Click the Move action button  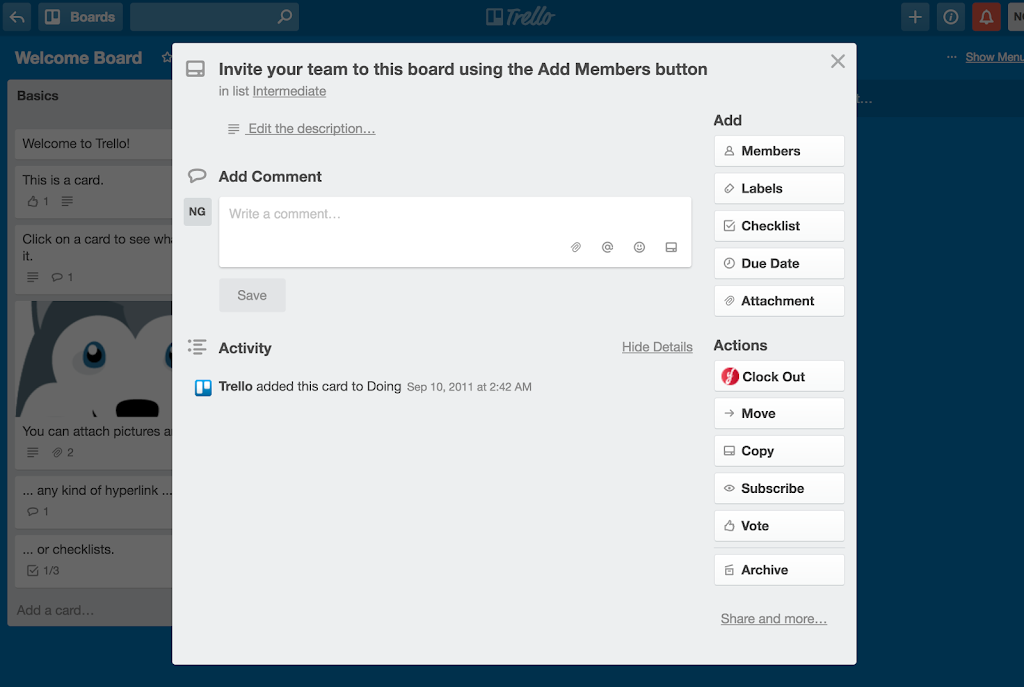point(779,413)
